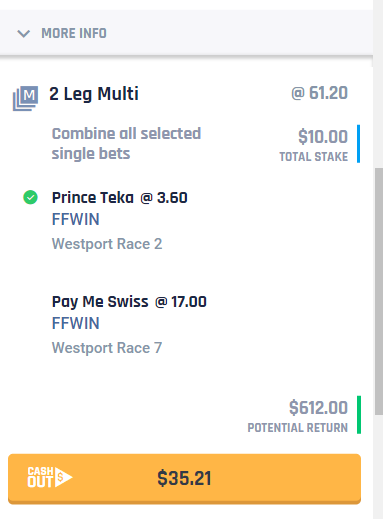
Task: Click the multi odds @ 61.20
Action: tap(319, 93)
